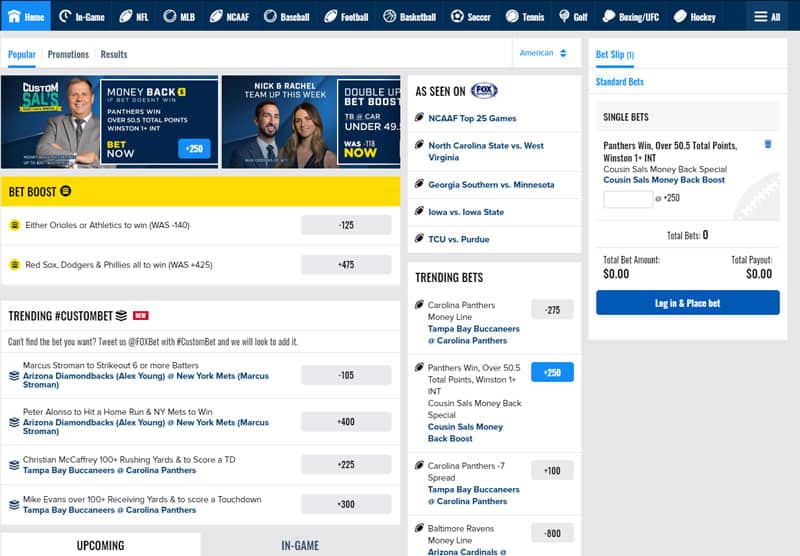Screen dimensions: 800x556
Task: Open In-Game clock icon
Action: pyautogui.click(x=65, y=16)
